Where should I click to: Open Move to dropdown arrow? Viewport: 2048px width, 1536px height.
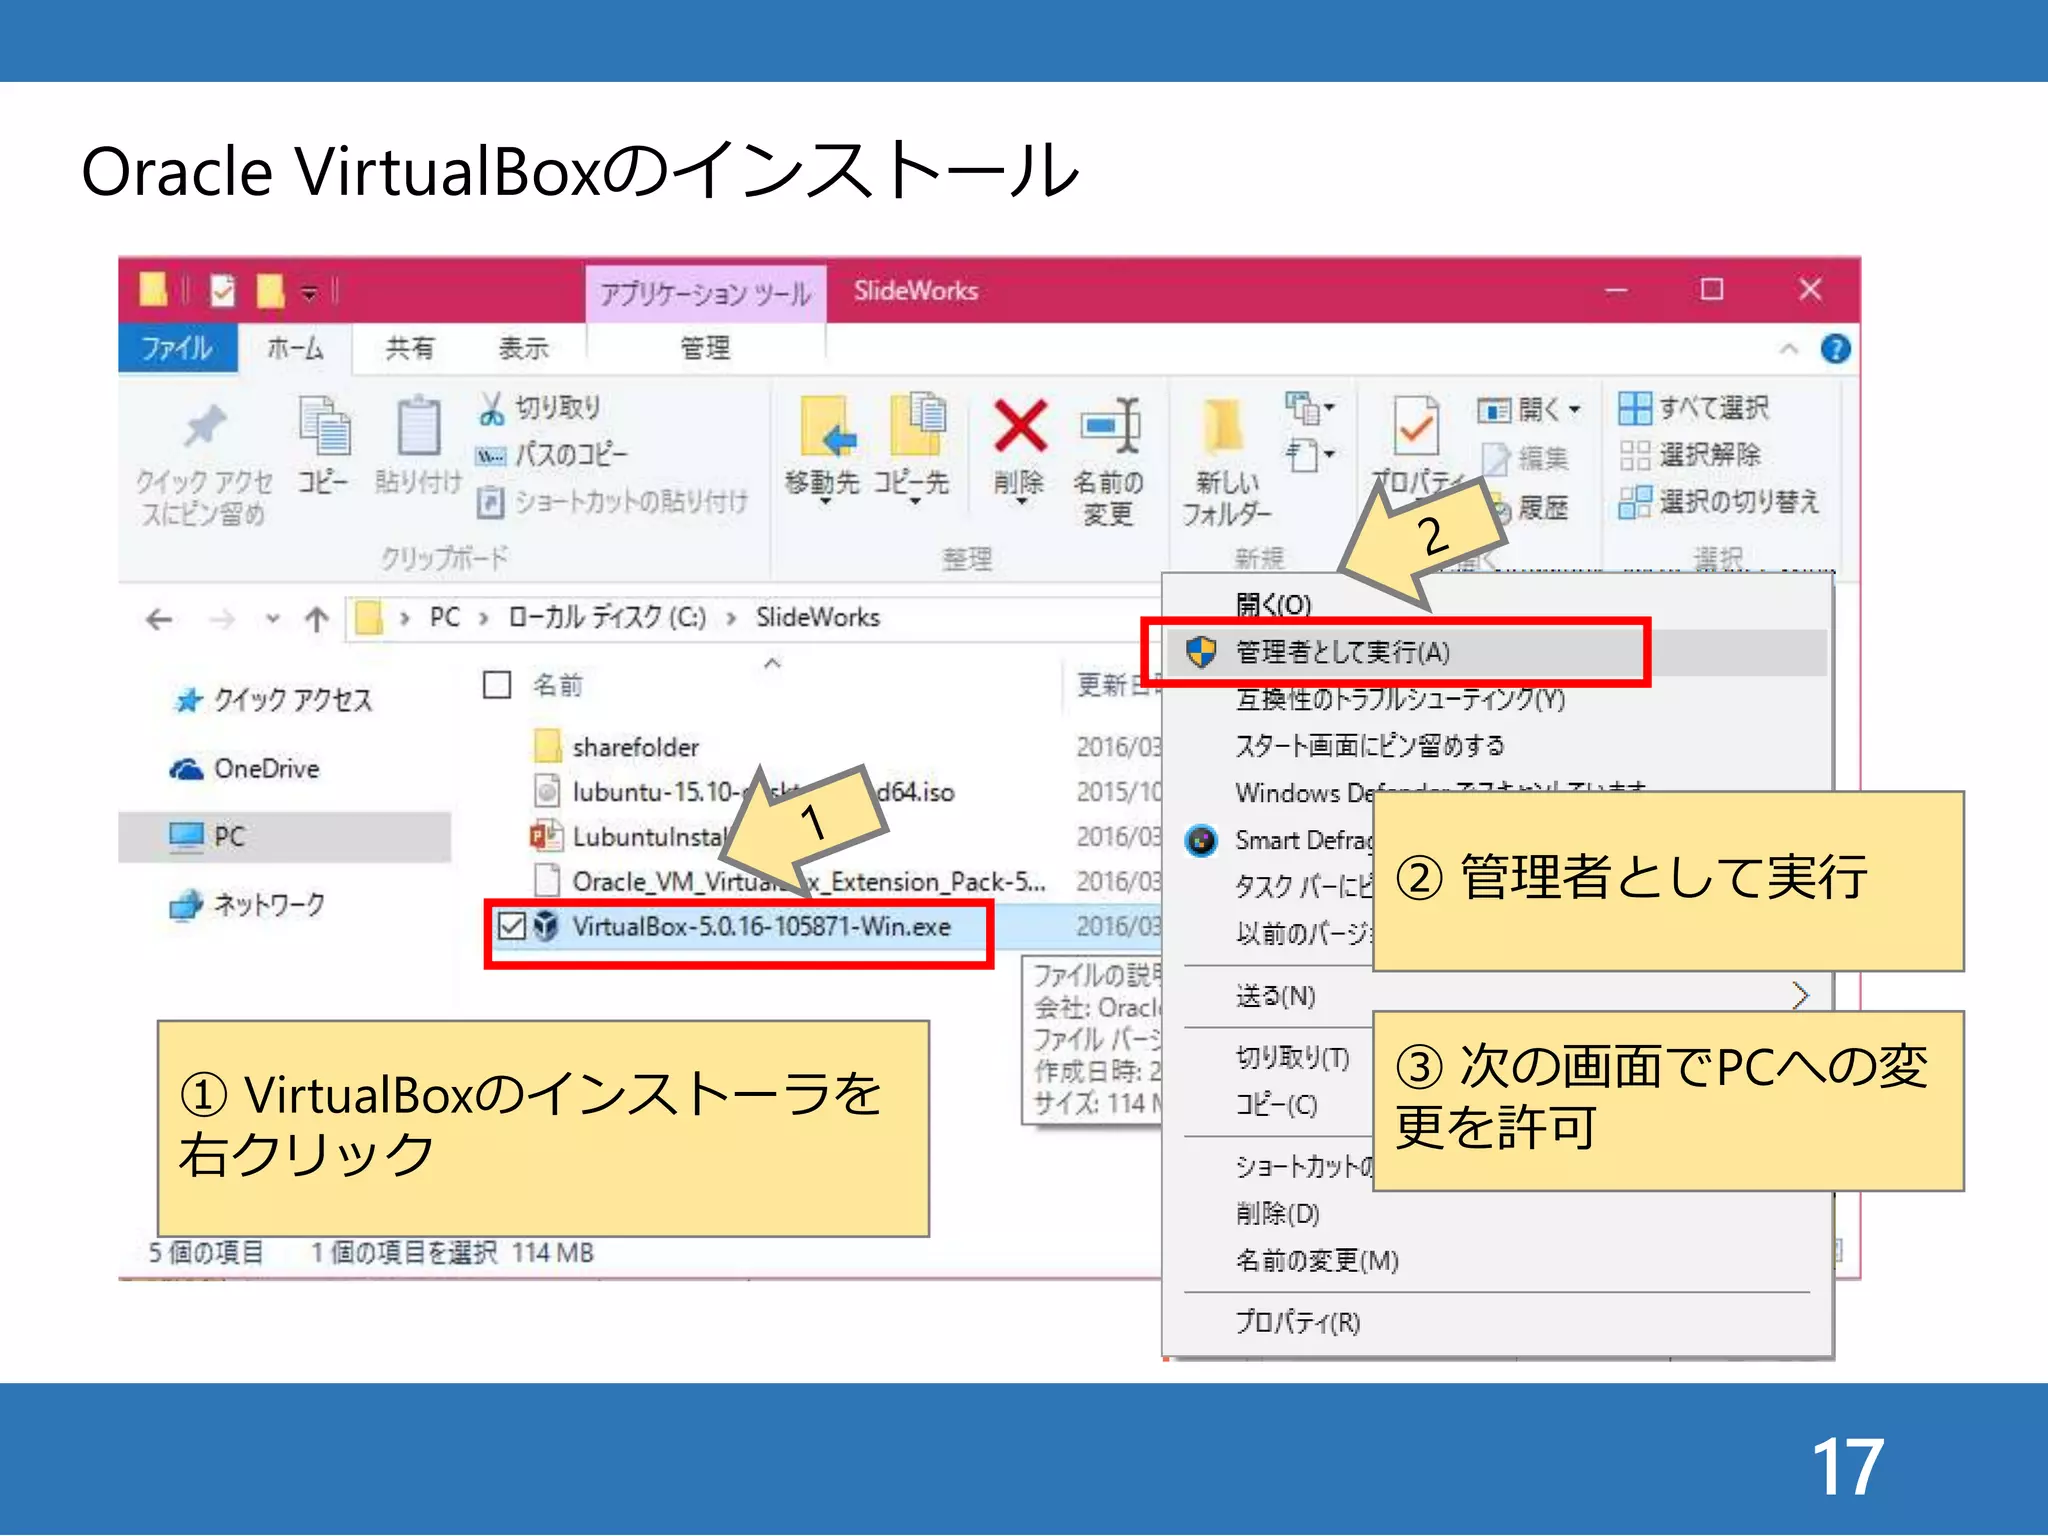pyautogui.click(x=826, y=501)
